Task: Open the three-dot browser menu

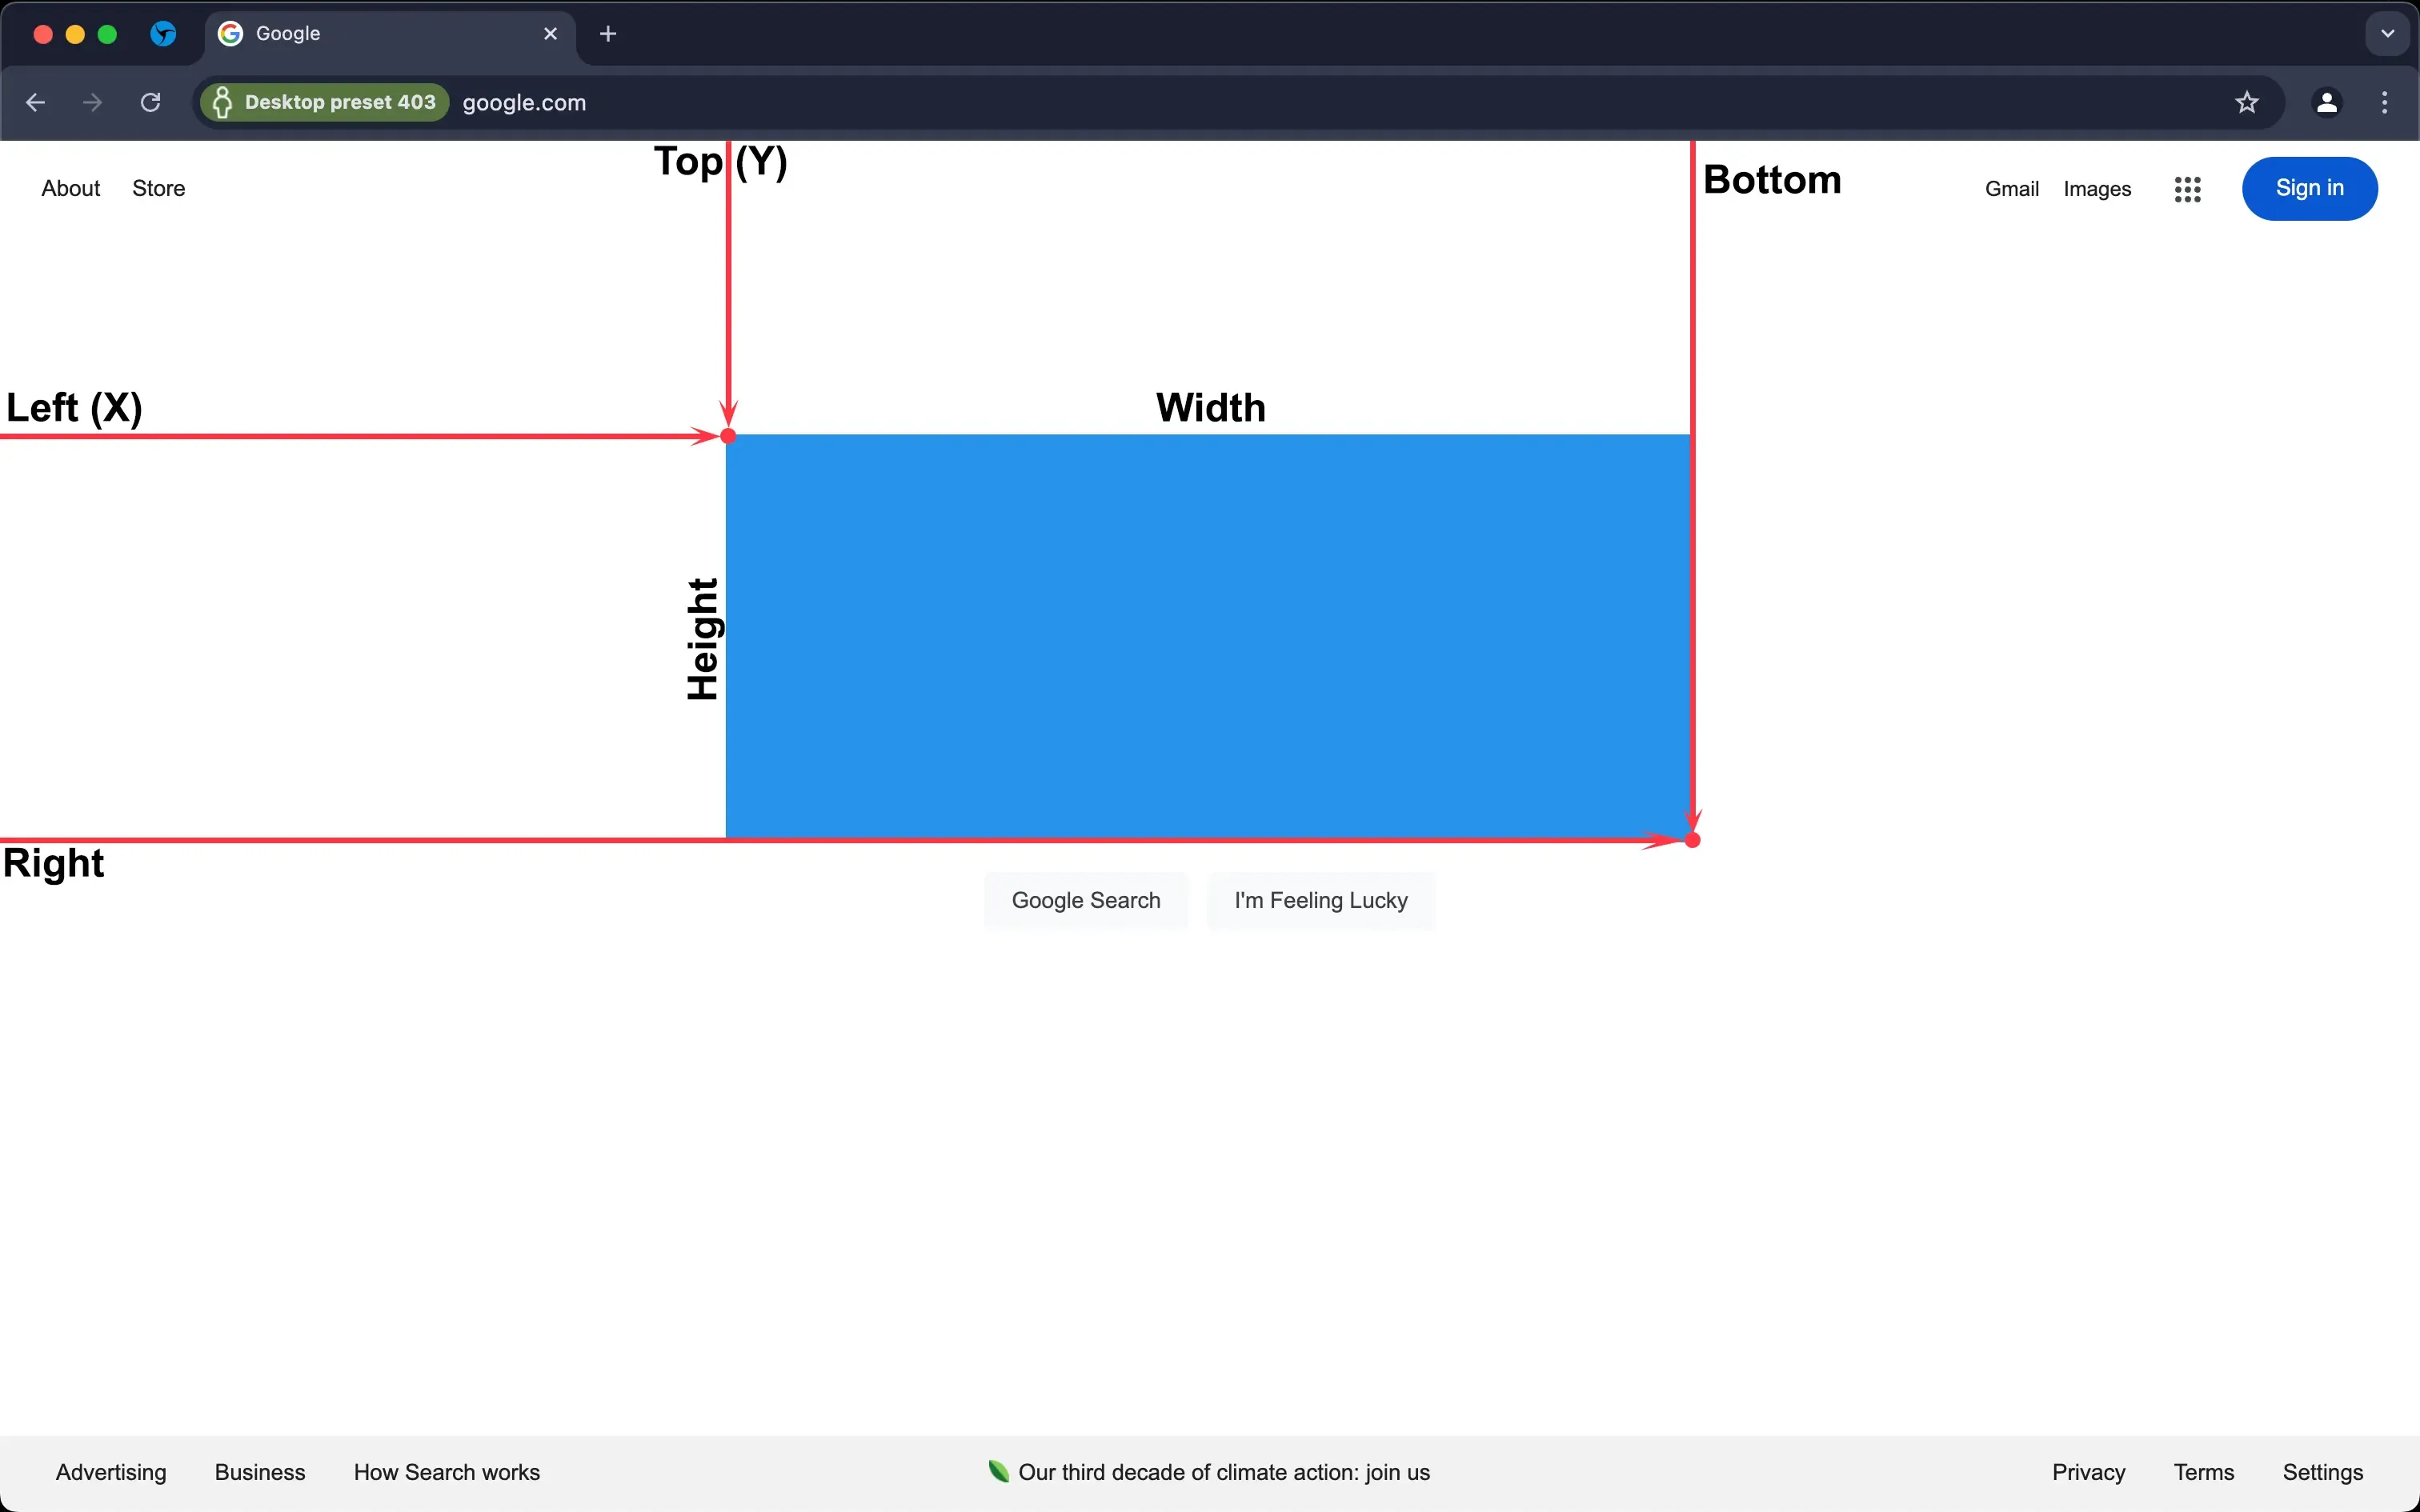Action: (x=2385, y=102)
